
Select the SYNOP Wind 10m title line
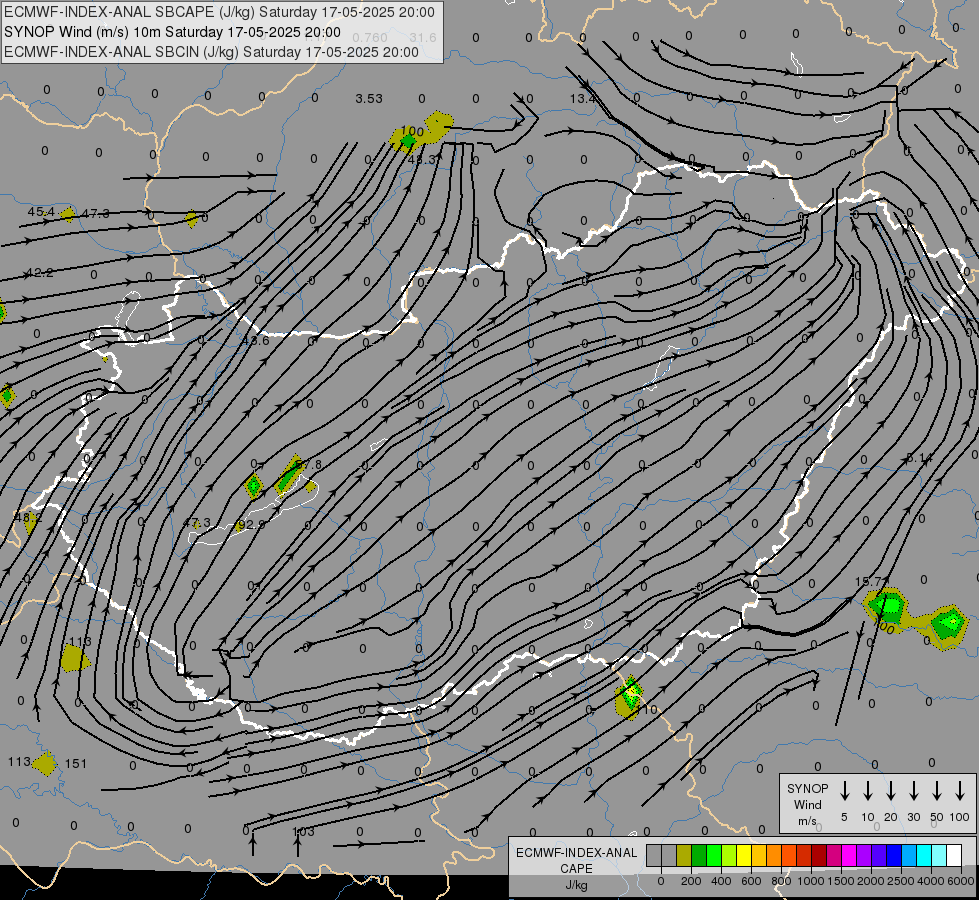[x=172, y=32]
